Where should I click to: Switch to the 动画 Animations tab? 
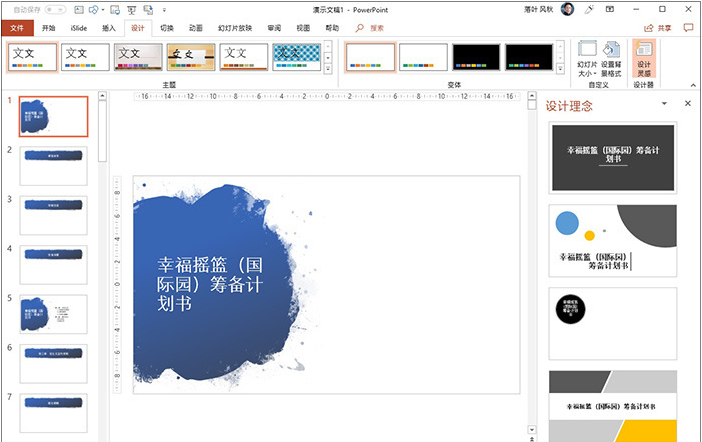(x=196, y=28)
